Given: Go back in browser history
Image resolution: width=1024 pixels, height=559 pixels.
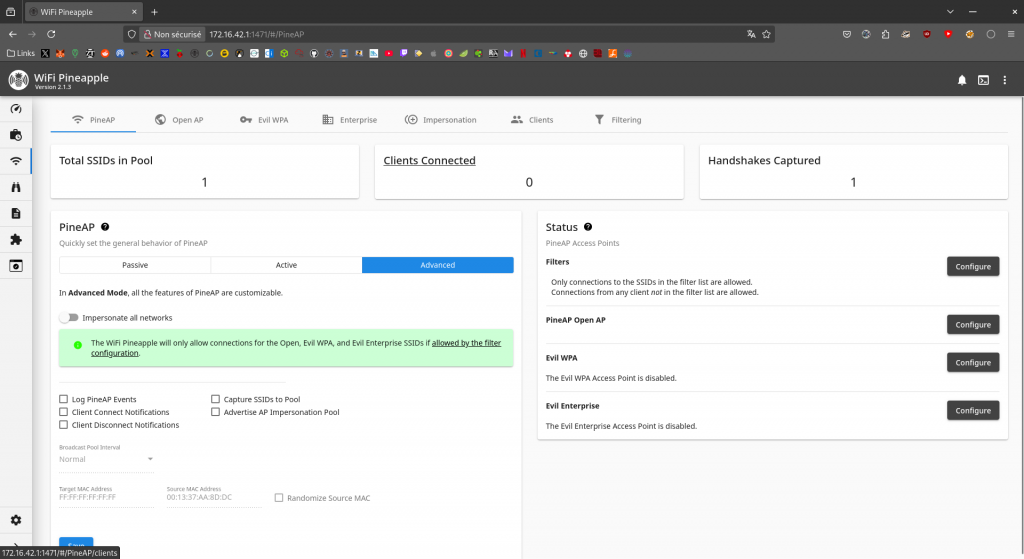Looking at the screenshot, I should coord(12,34).
